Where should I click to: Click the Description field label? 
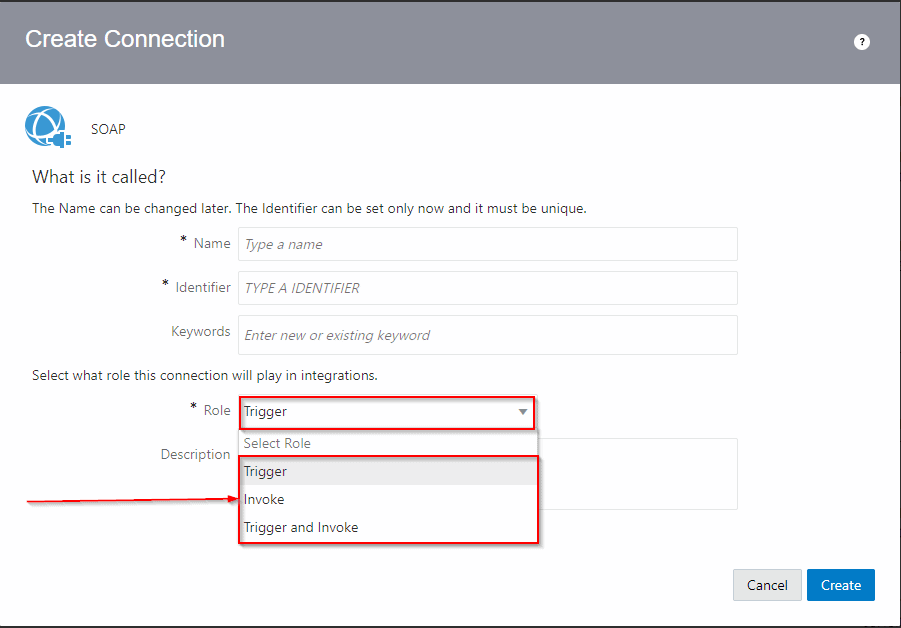click(195, 454)
